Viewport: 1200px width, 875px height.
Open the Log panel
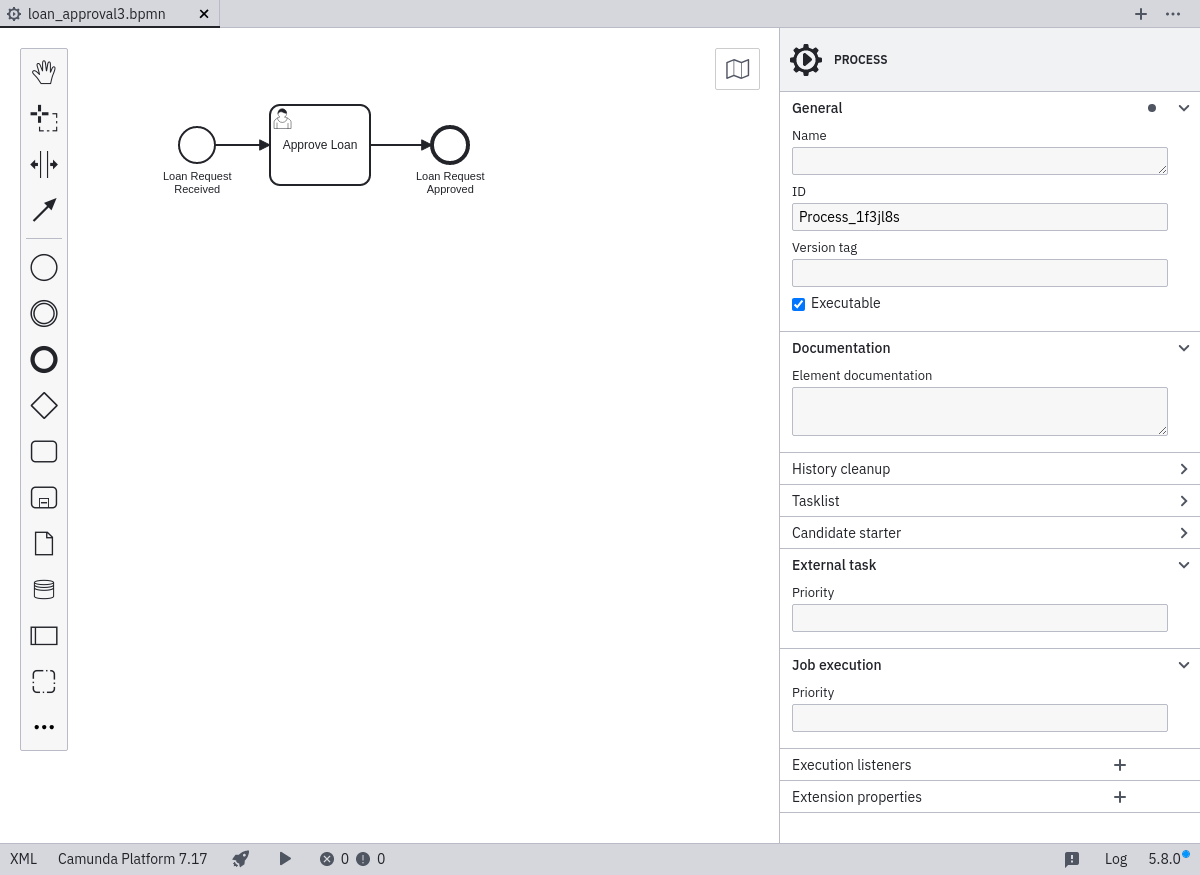point(1115,859)
